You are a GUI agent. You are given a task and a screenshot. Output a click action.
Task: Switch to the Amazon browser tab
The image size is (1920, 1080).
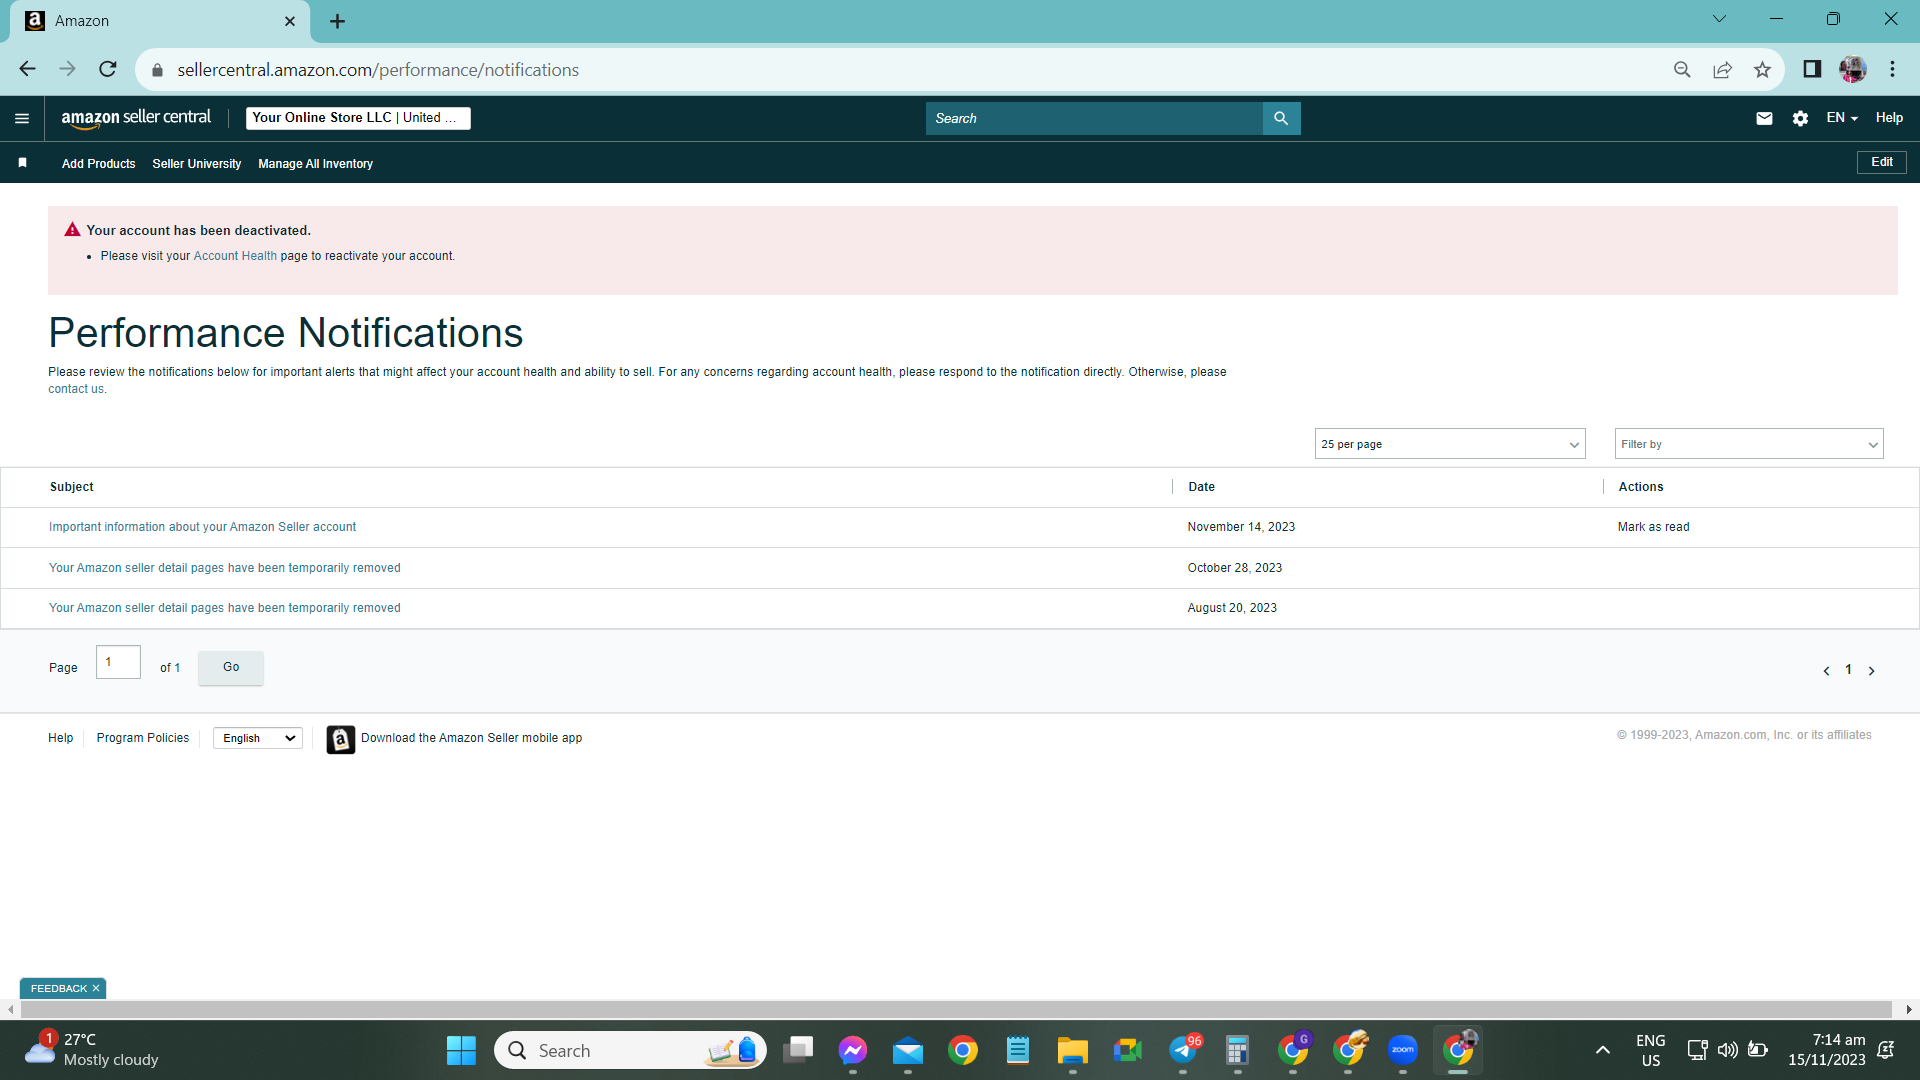click(x=160, y=21)
